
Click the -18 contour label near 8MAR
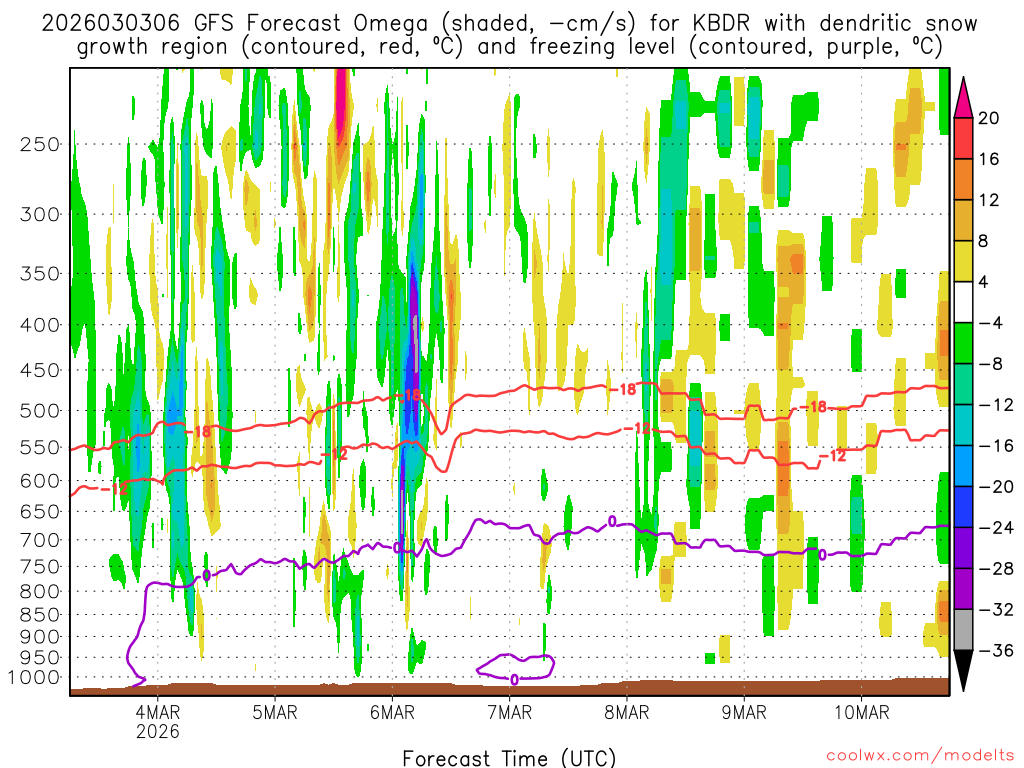(x=622, y=389)
